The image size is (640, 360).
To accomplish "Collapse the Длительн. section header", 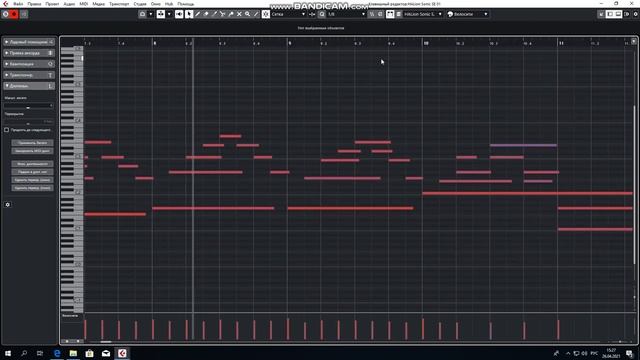I will 29,86.
